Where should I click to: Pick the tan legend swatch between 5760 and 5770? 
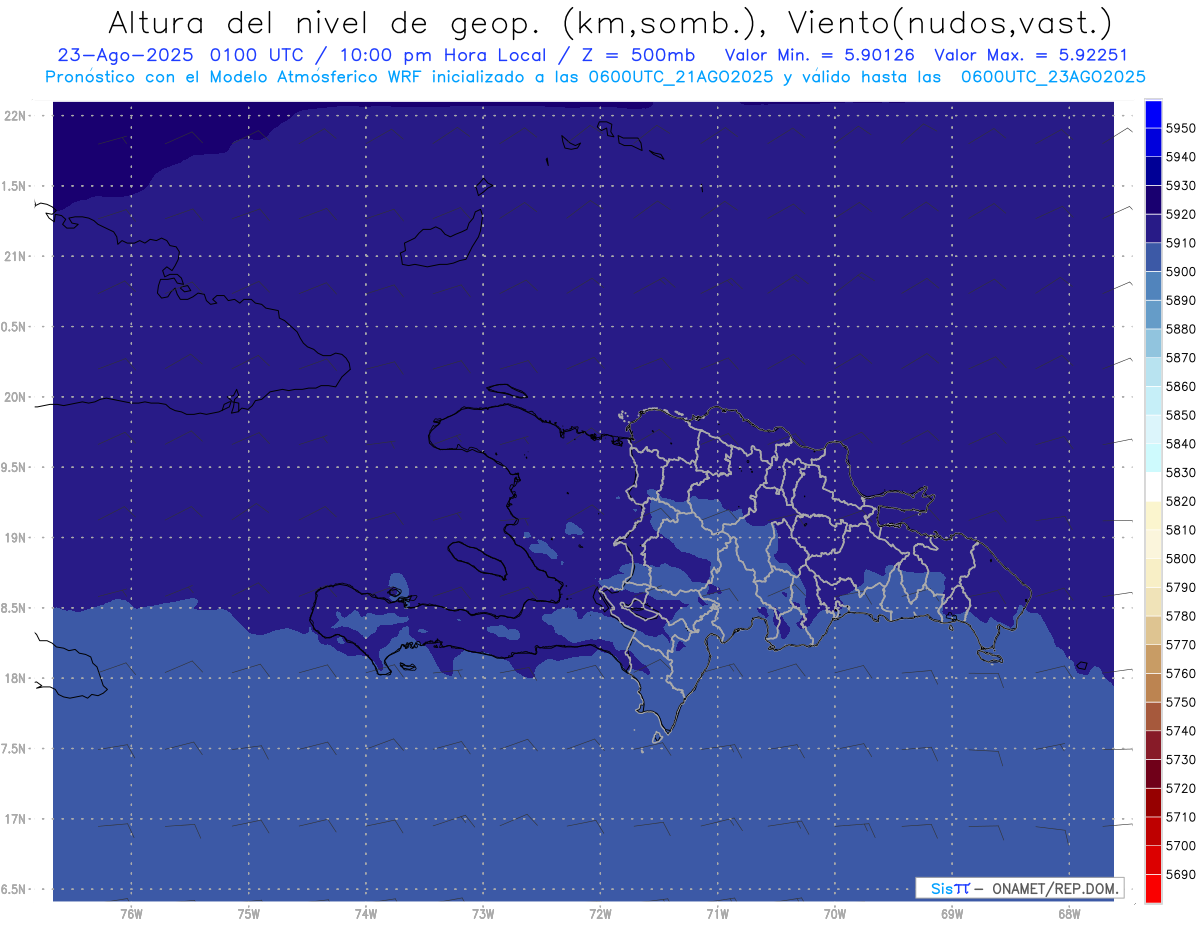(1153, 660)
